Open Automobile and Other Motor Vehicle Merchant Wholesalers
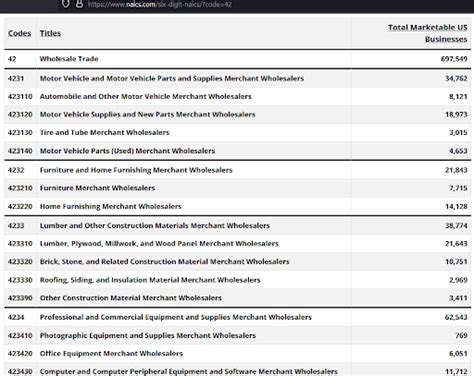 [146, 97]
